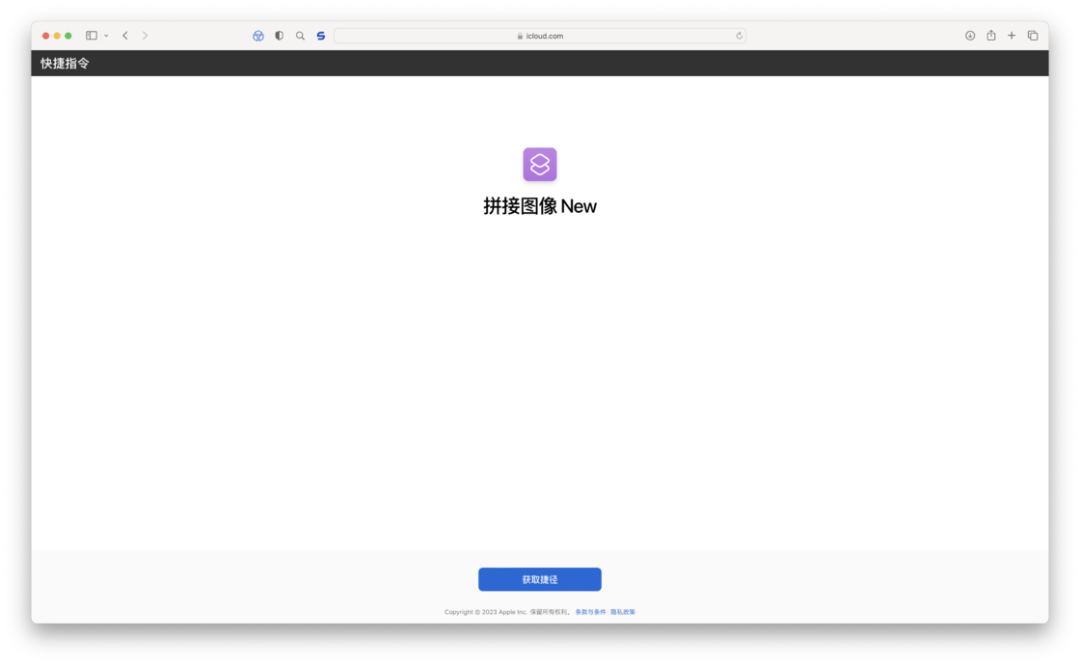Go back with the back arrow
The image size is (1080, 665).
(125, 35)
